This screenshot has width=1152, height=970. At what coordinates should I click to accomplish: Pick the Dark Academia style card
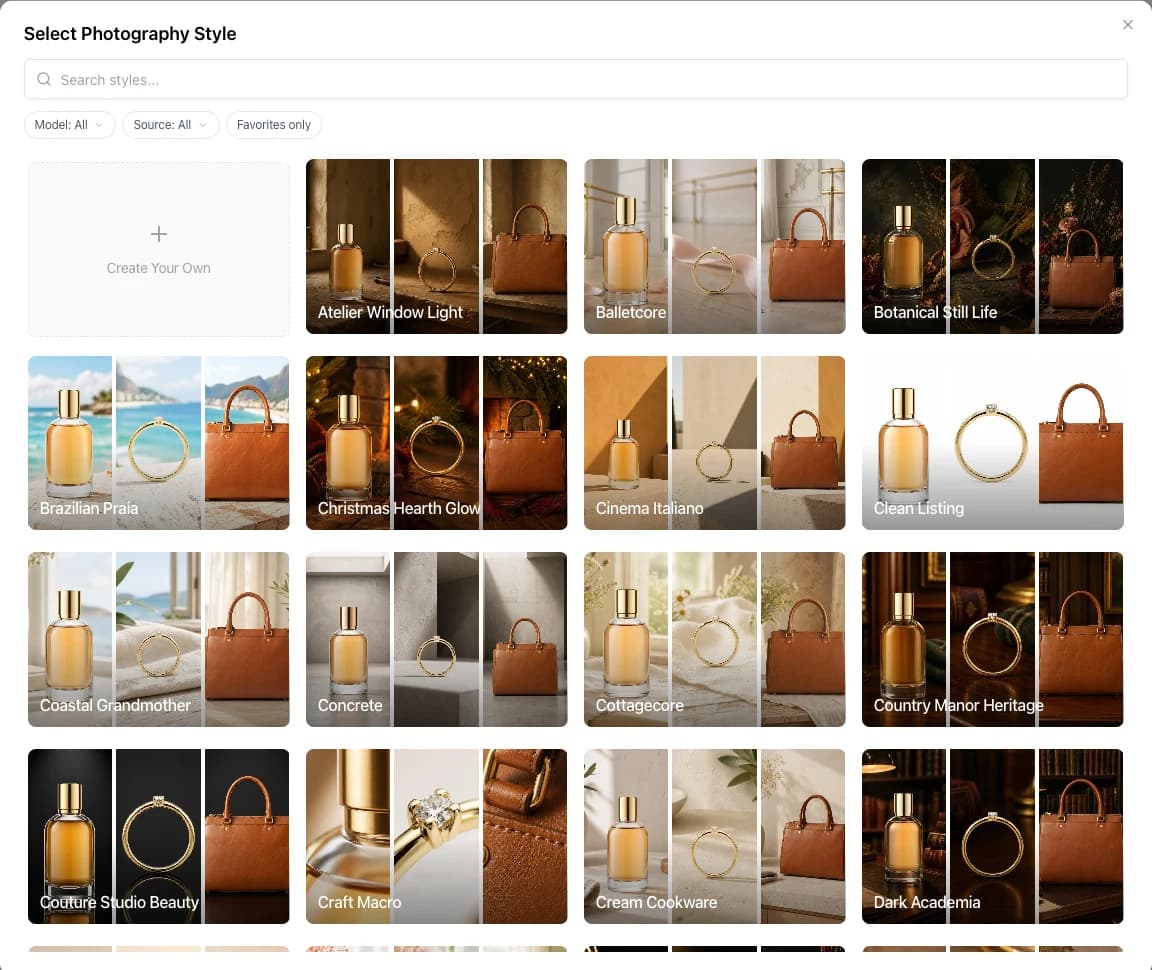click(993, 836)
